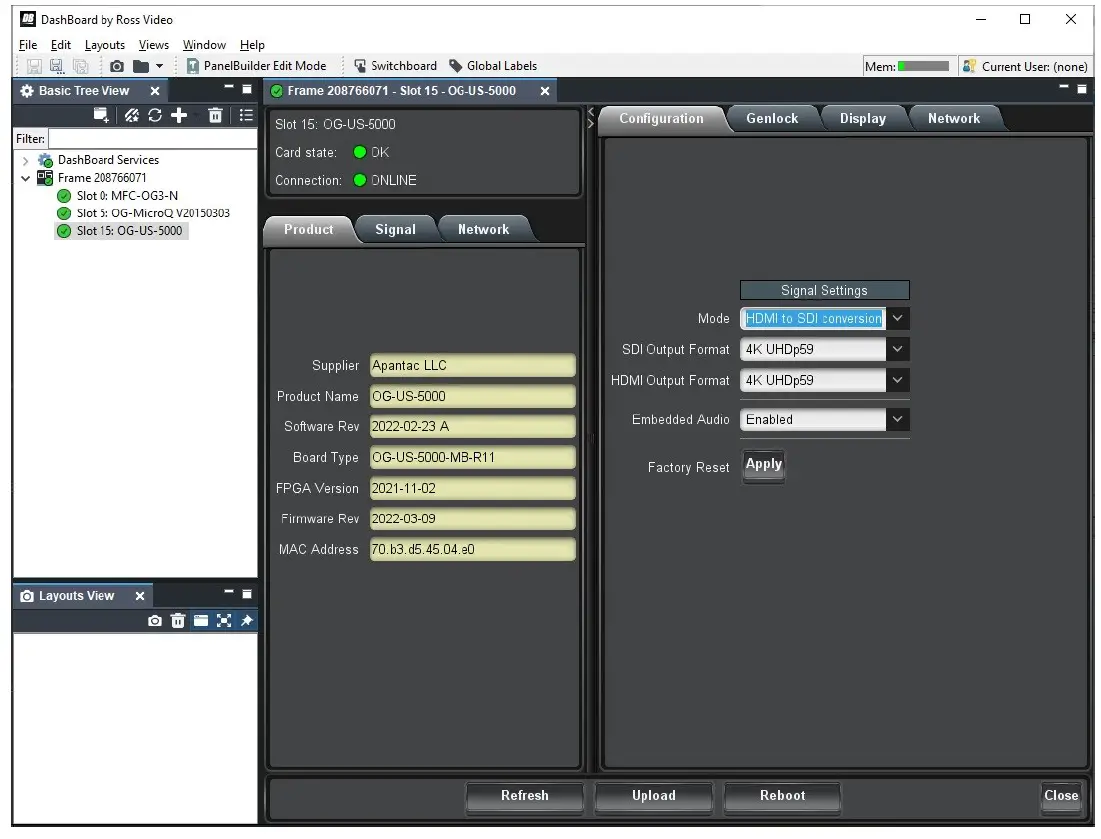
Task: Click the trash icon in Tree View toolbar
Action: [x=216, y=115]
